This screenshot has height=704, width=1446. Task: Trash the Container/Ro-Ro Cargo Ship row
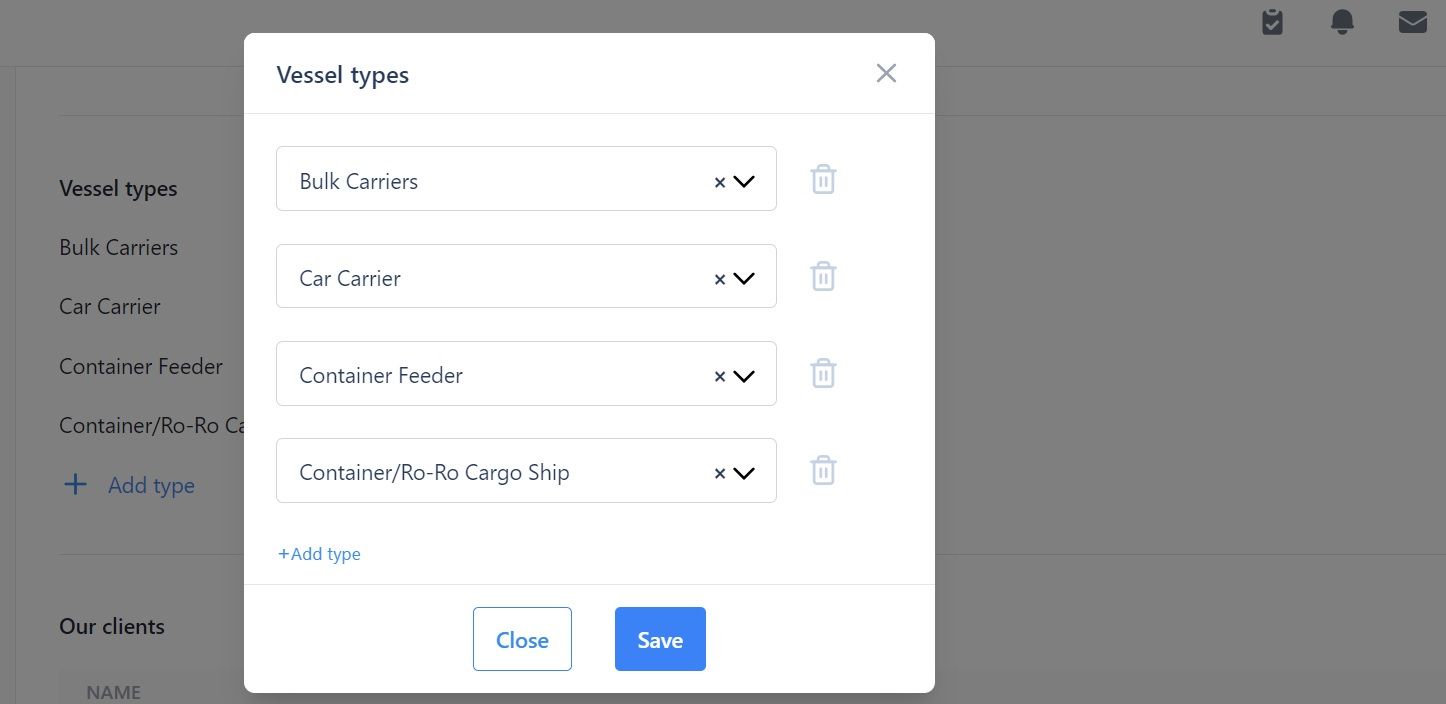pyautogui.click(x=823, y=471)
